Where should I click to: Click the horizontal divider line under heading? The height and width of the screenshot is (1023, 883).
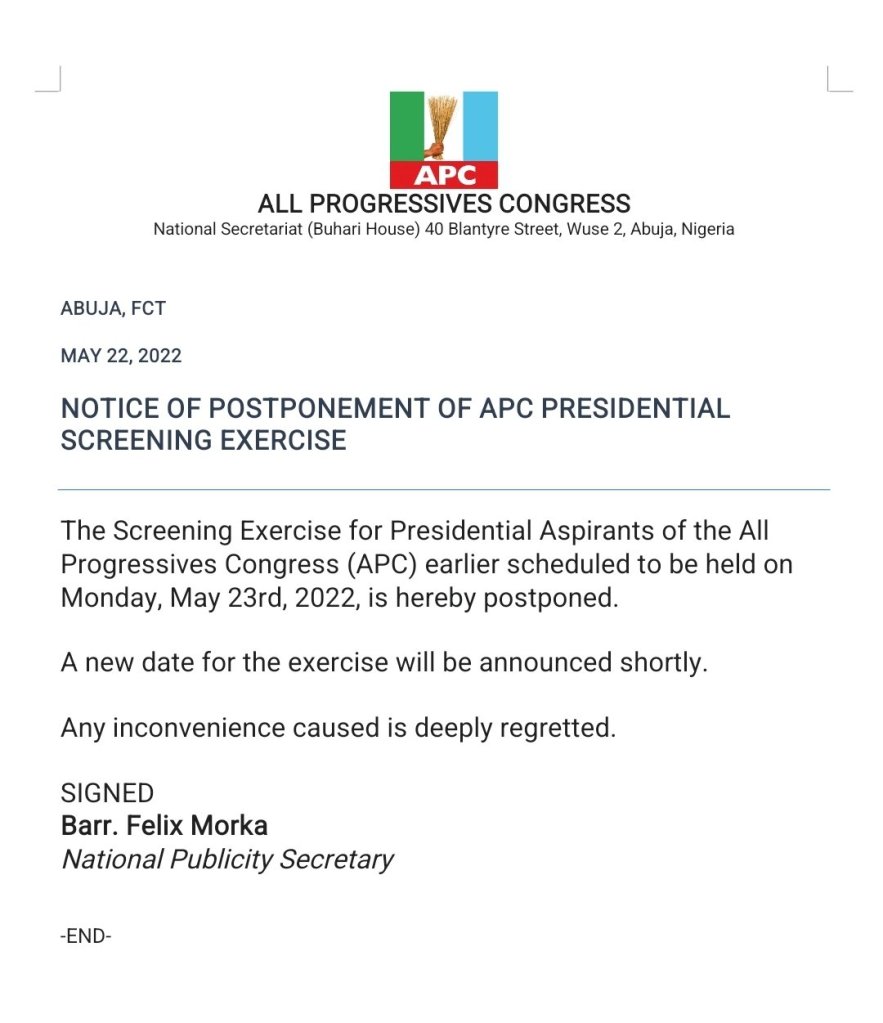(x=444, y=490)
